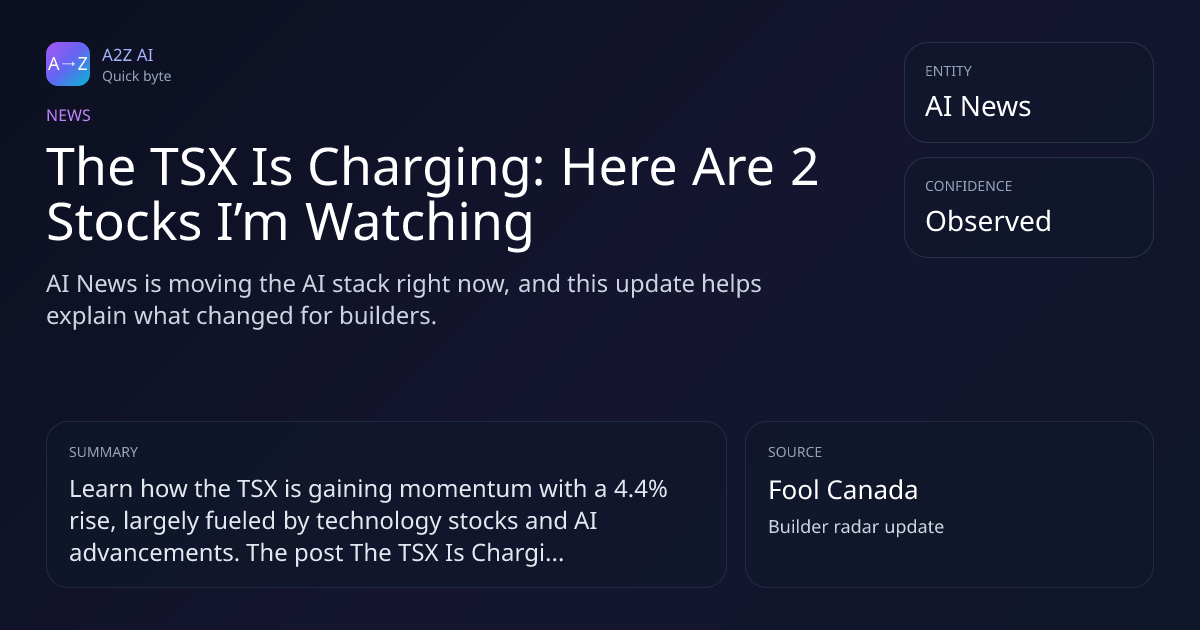Open the TSX Is Charging headline
Screen dimensions: 1200x630
click(x=433, y=195)
